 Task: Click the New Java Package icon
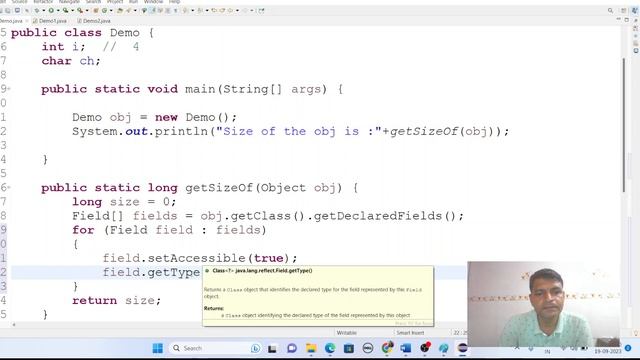click(96, 10)
